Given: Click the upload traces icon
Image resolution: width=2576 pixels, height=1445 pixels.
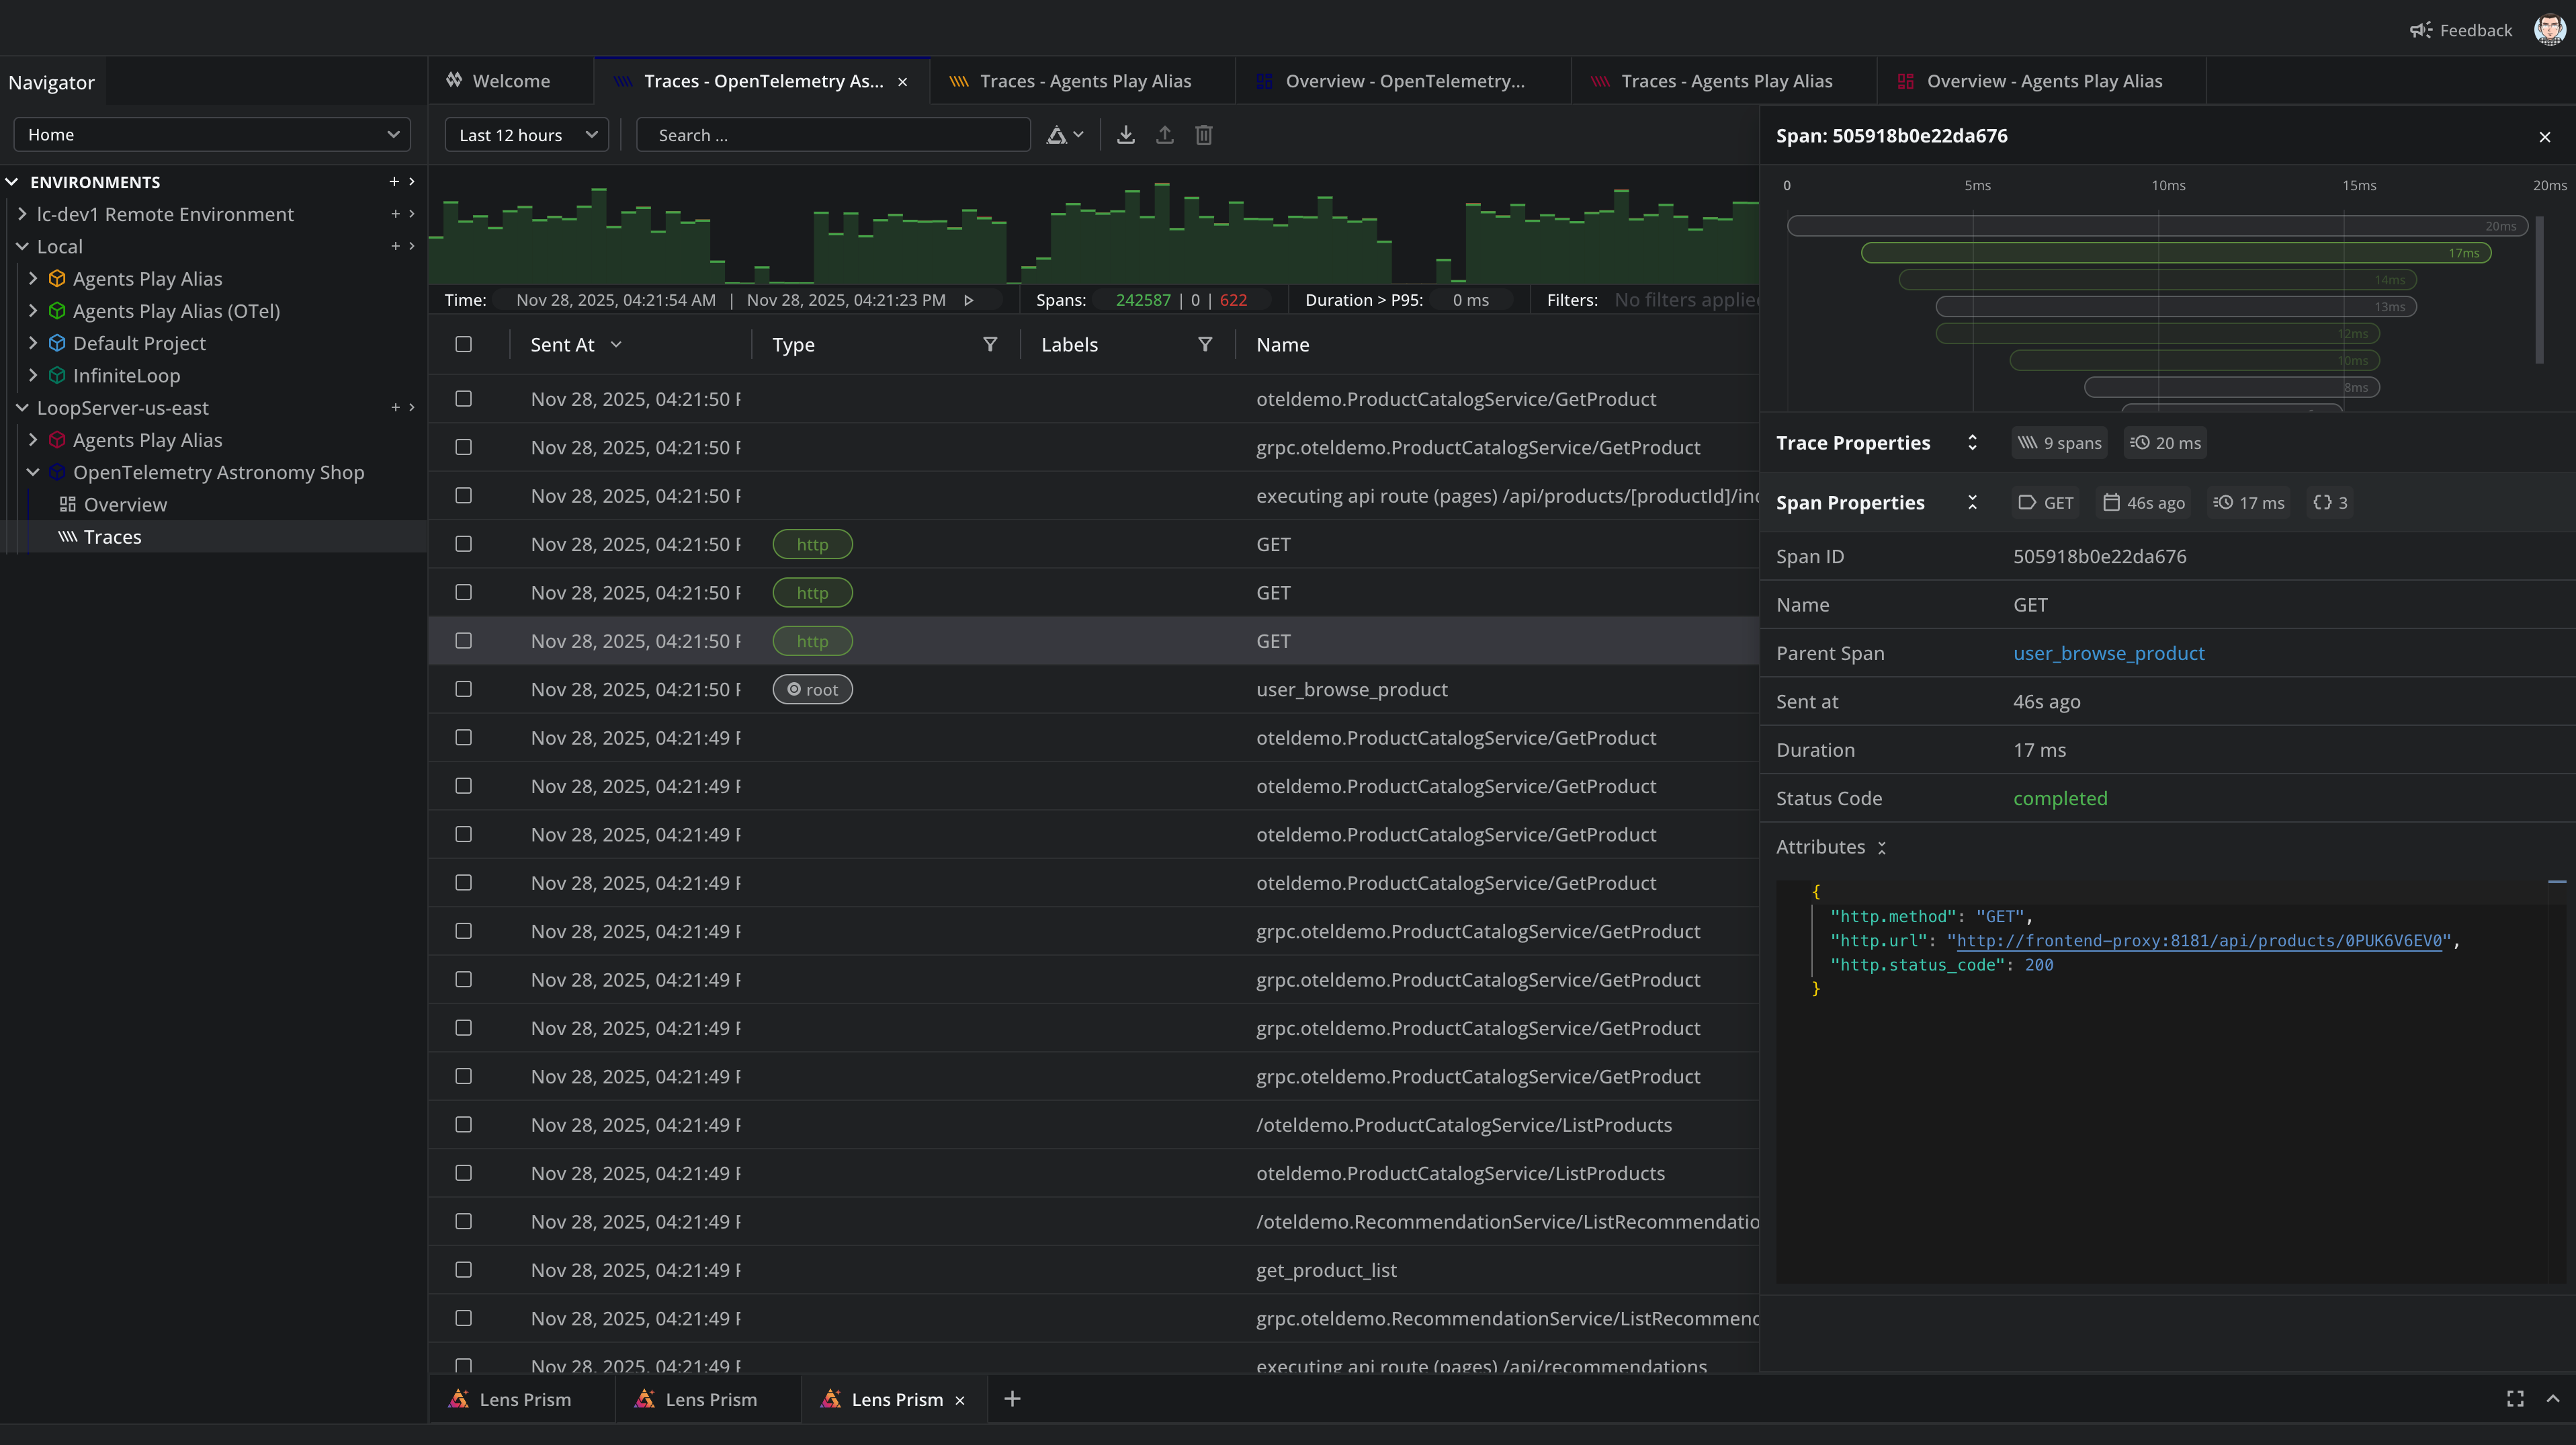Looking at the screenshot, I should pos(1164,135).
